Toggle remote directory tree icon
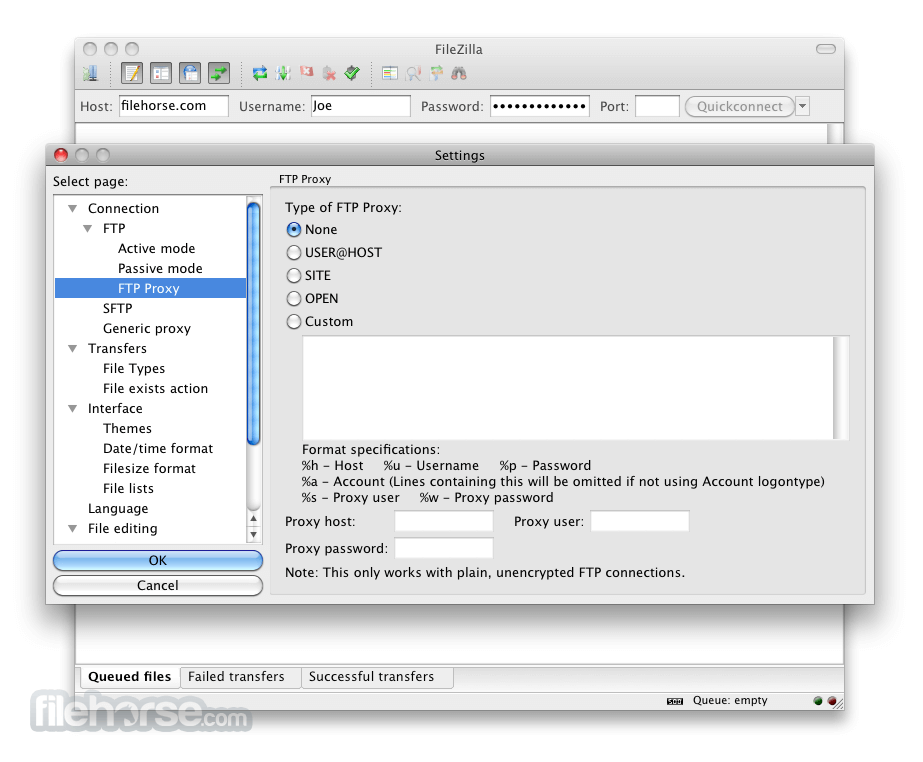The width and height of the screenshot is (923, 762). click(190, 74)
